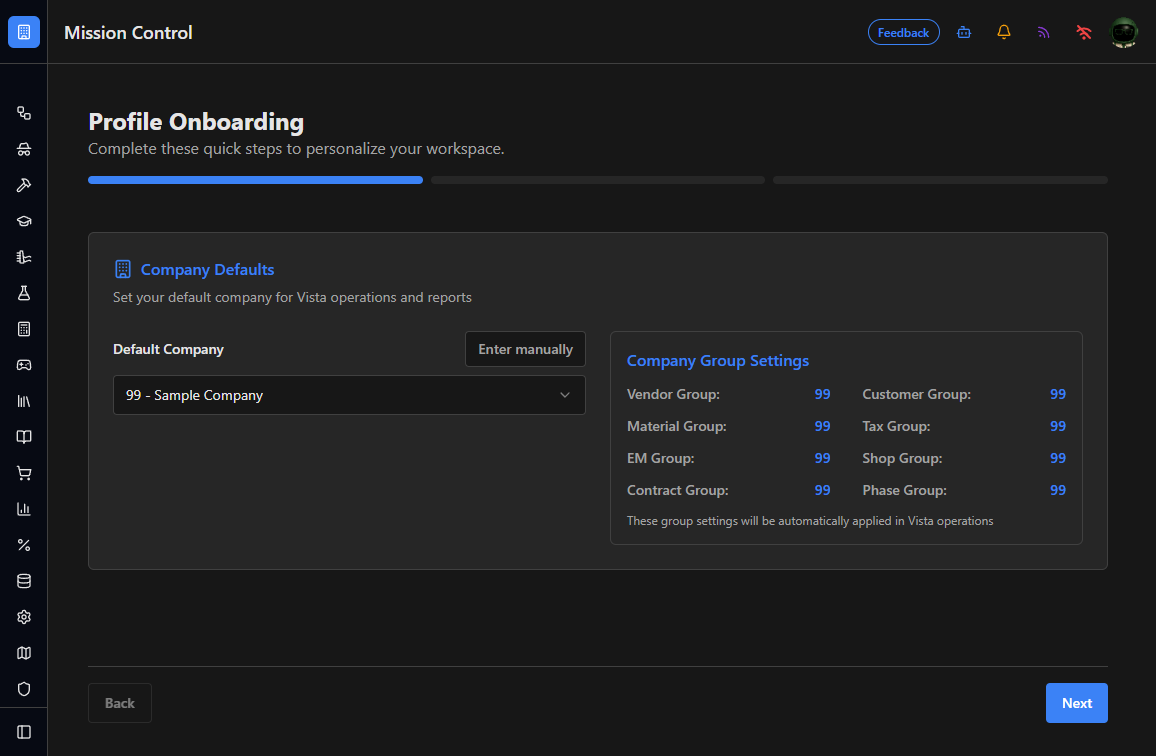Image resolution: width=1156 pixels, height=756 pixels.
Task: Open the hammer tools sidebar icon
Action: (24, 185)
